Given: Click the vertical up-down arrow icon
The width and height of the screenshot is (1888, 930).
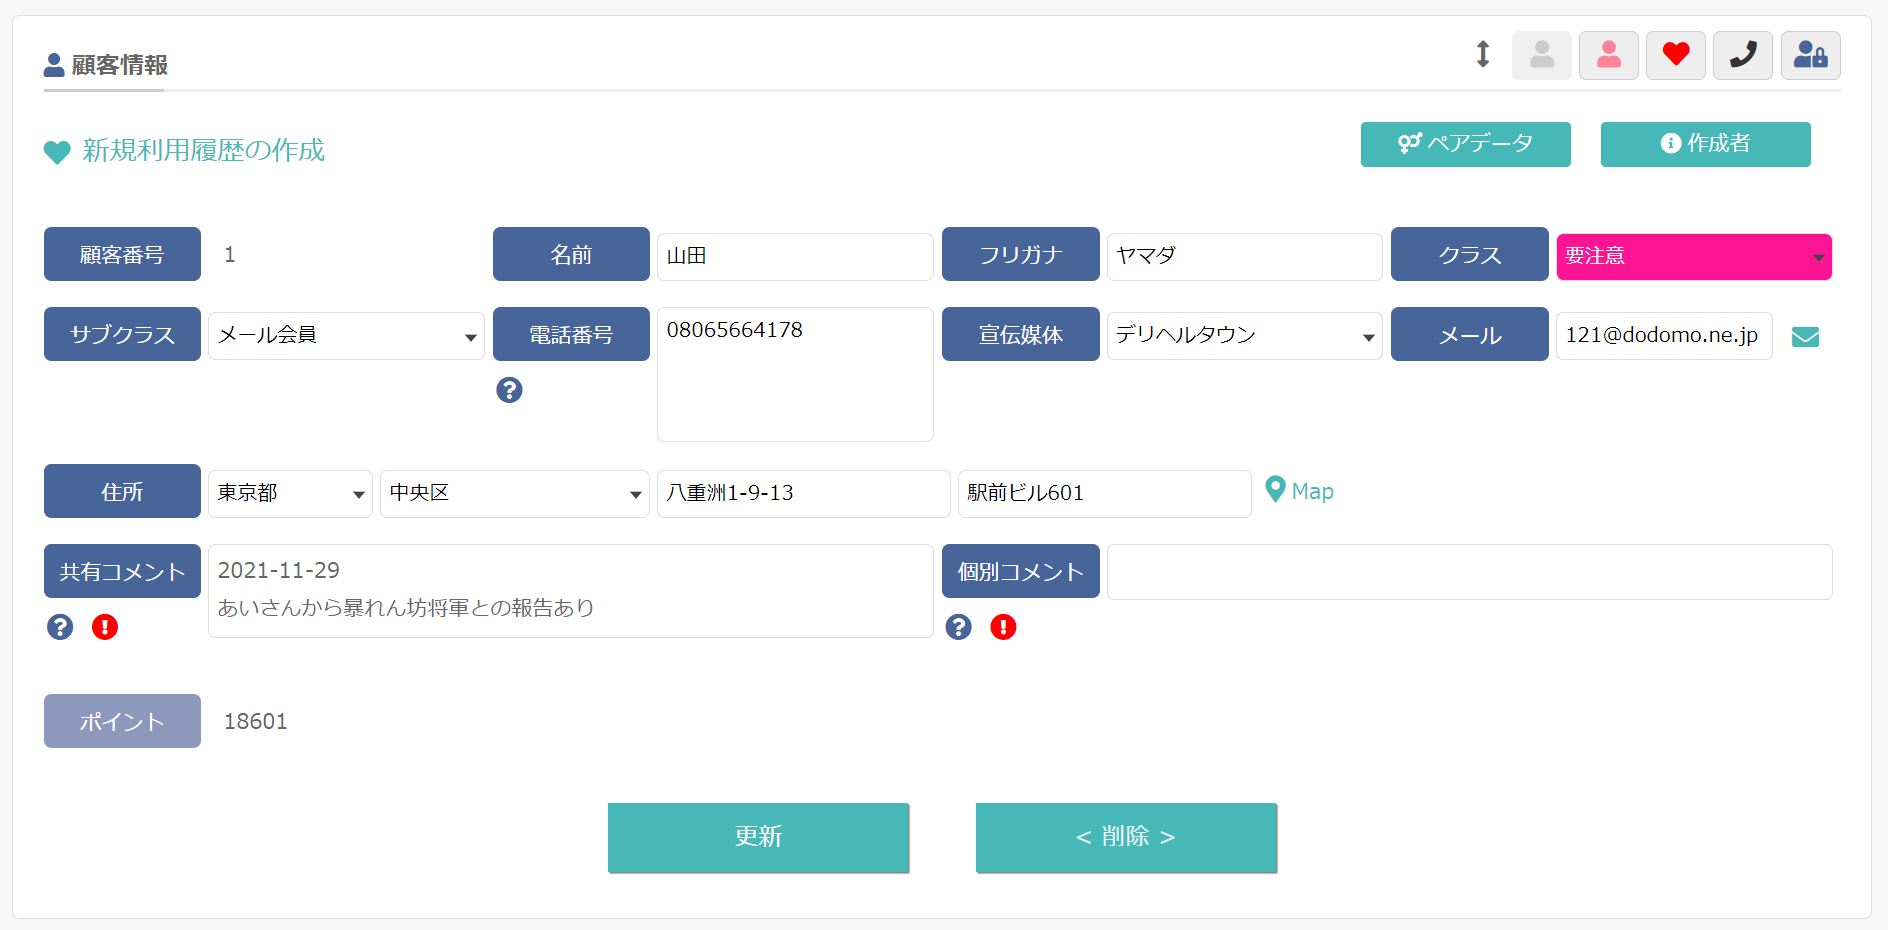Looking at the screenshot, I should click(1483, 54).
